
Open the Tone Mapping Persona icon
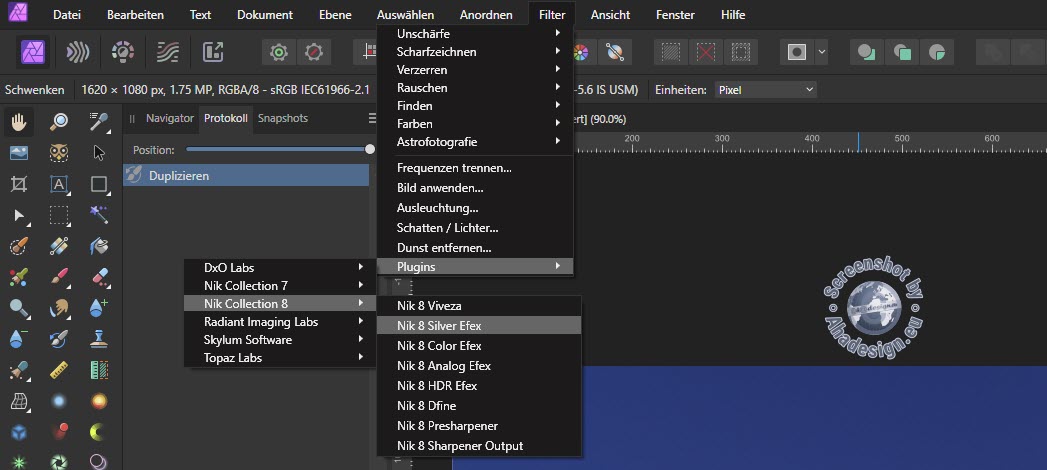pos(168,52)
